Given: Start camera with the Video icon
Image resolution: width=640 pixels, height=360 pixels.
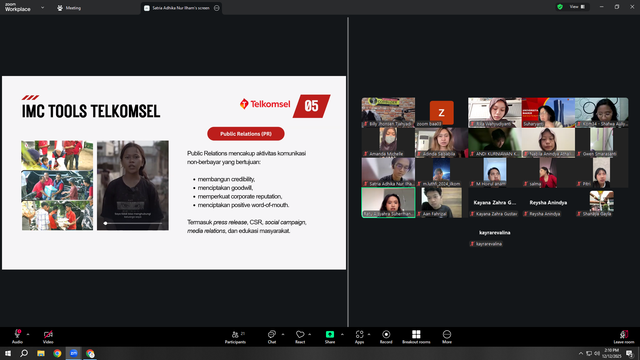Looking at the screenshot, I should (48, 337).
